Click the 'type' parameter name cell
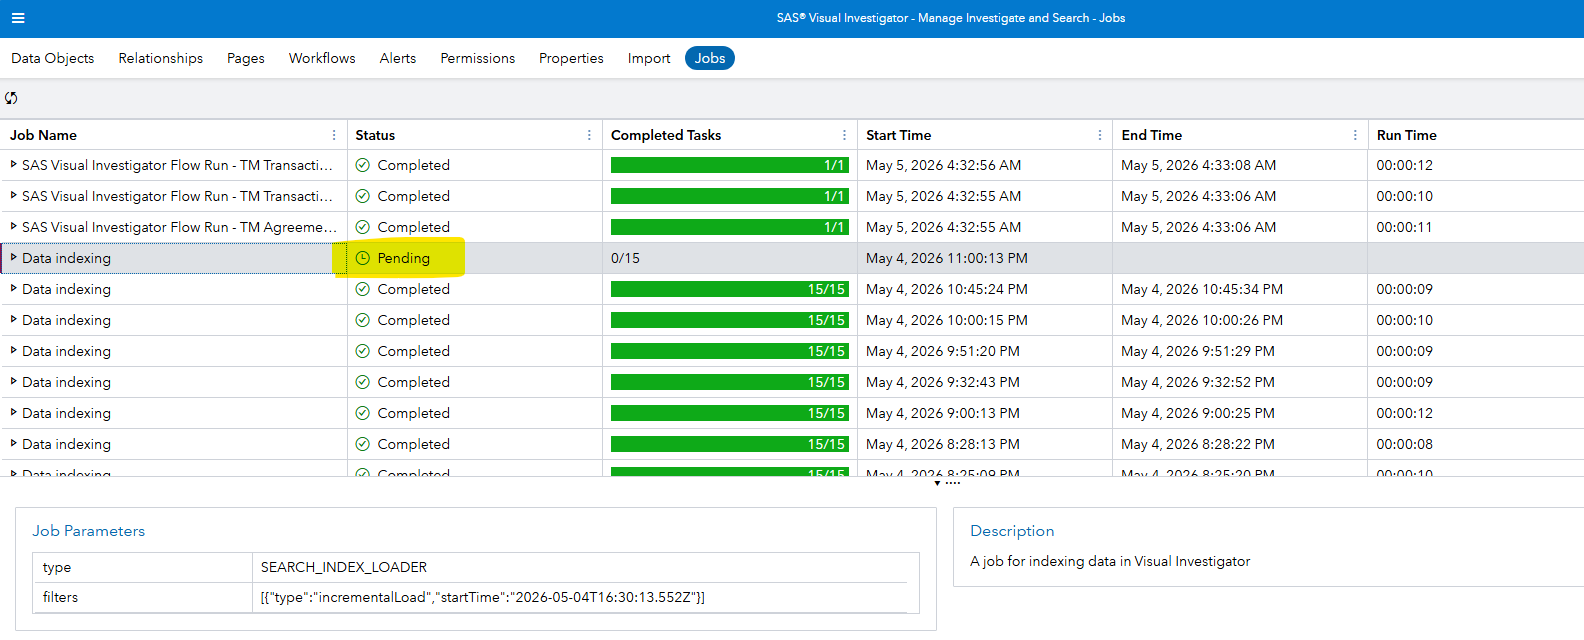Screen dimensions: 1584x640 pos(57,567)
